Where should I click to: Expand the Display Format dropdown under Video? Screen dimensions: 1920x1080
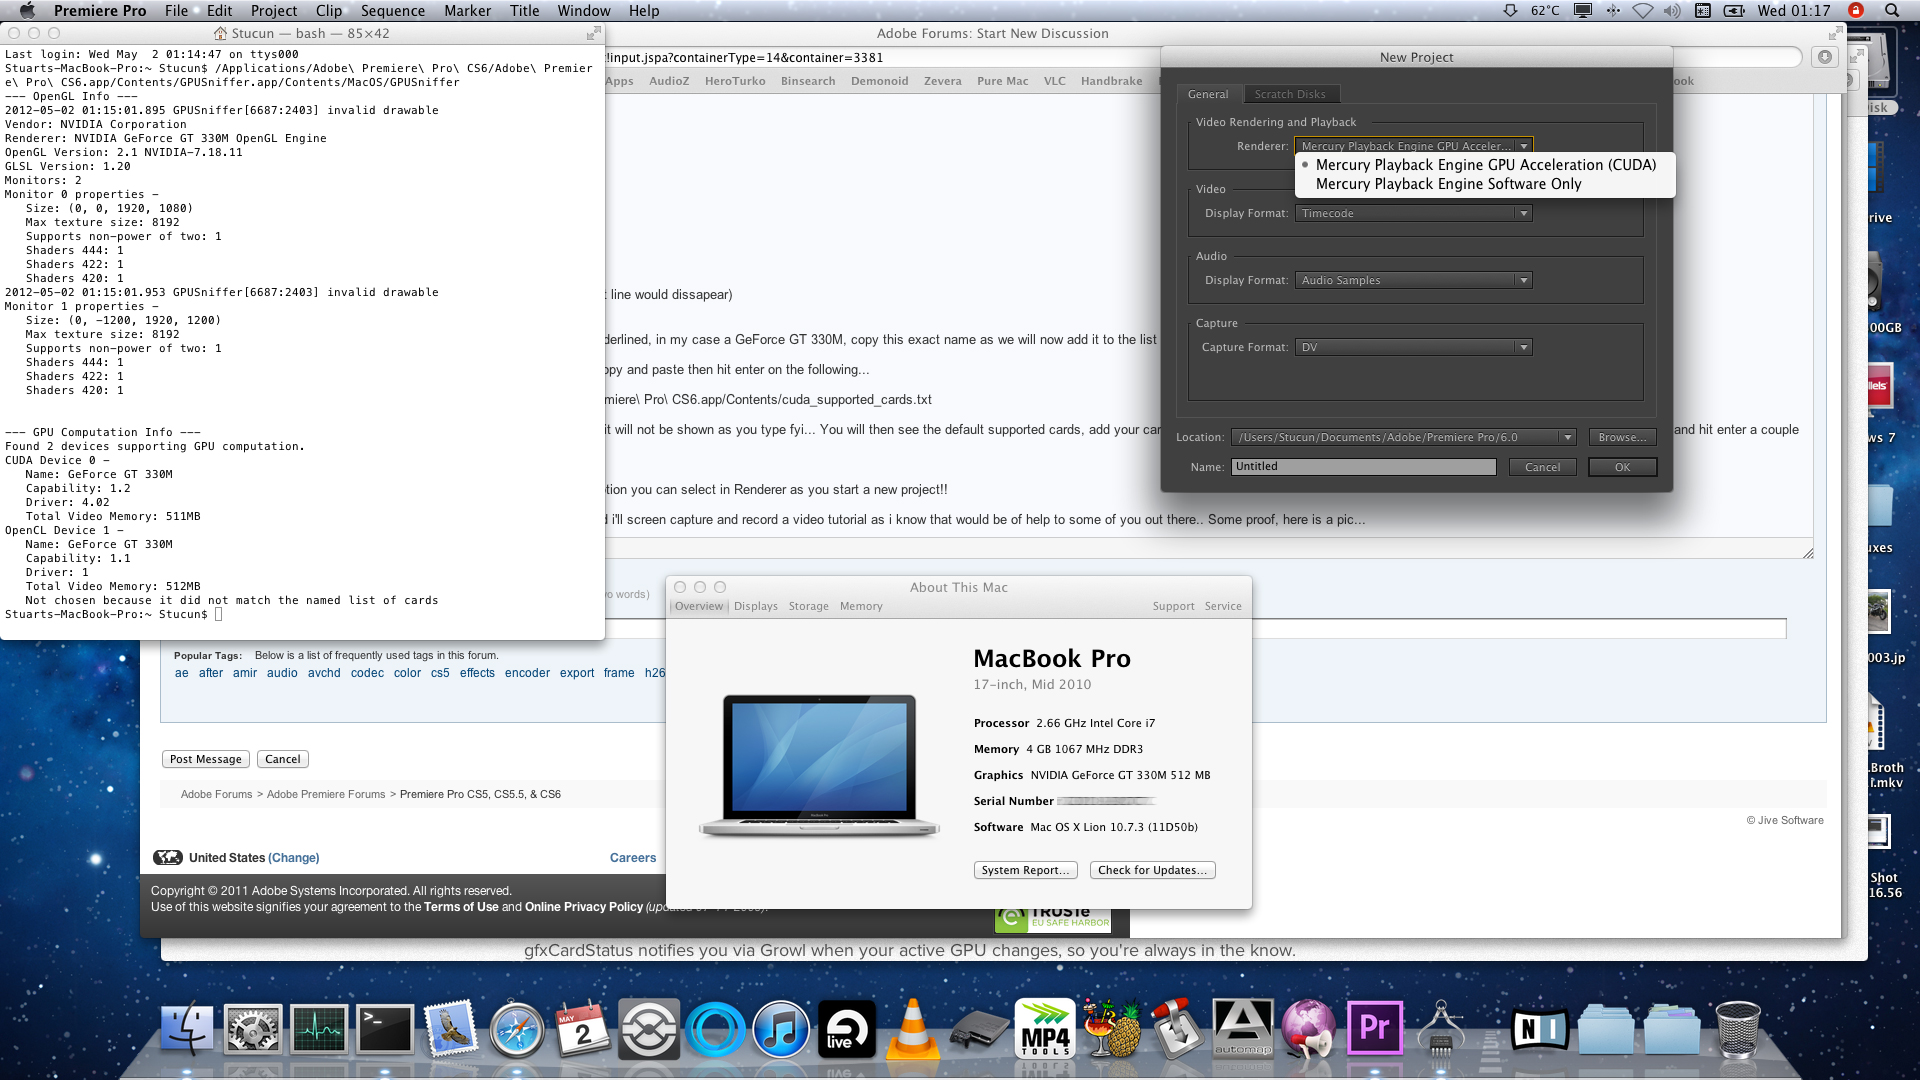[1523, 212]
